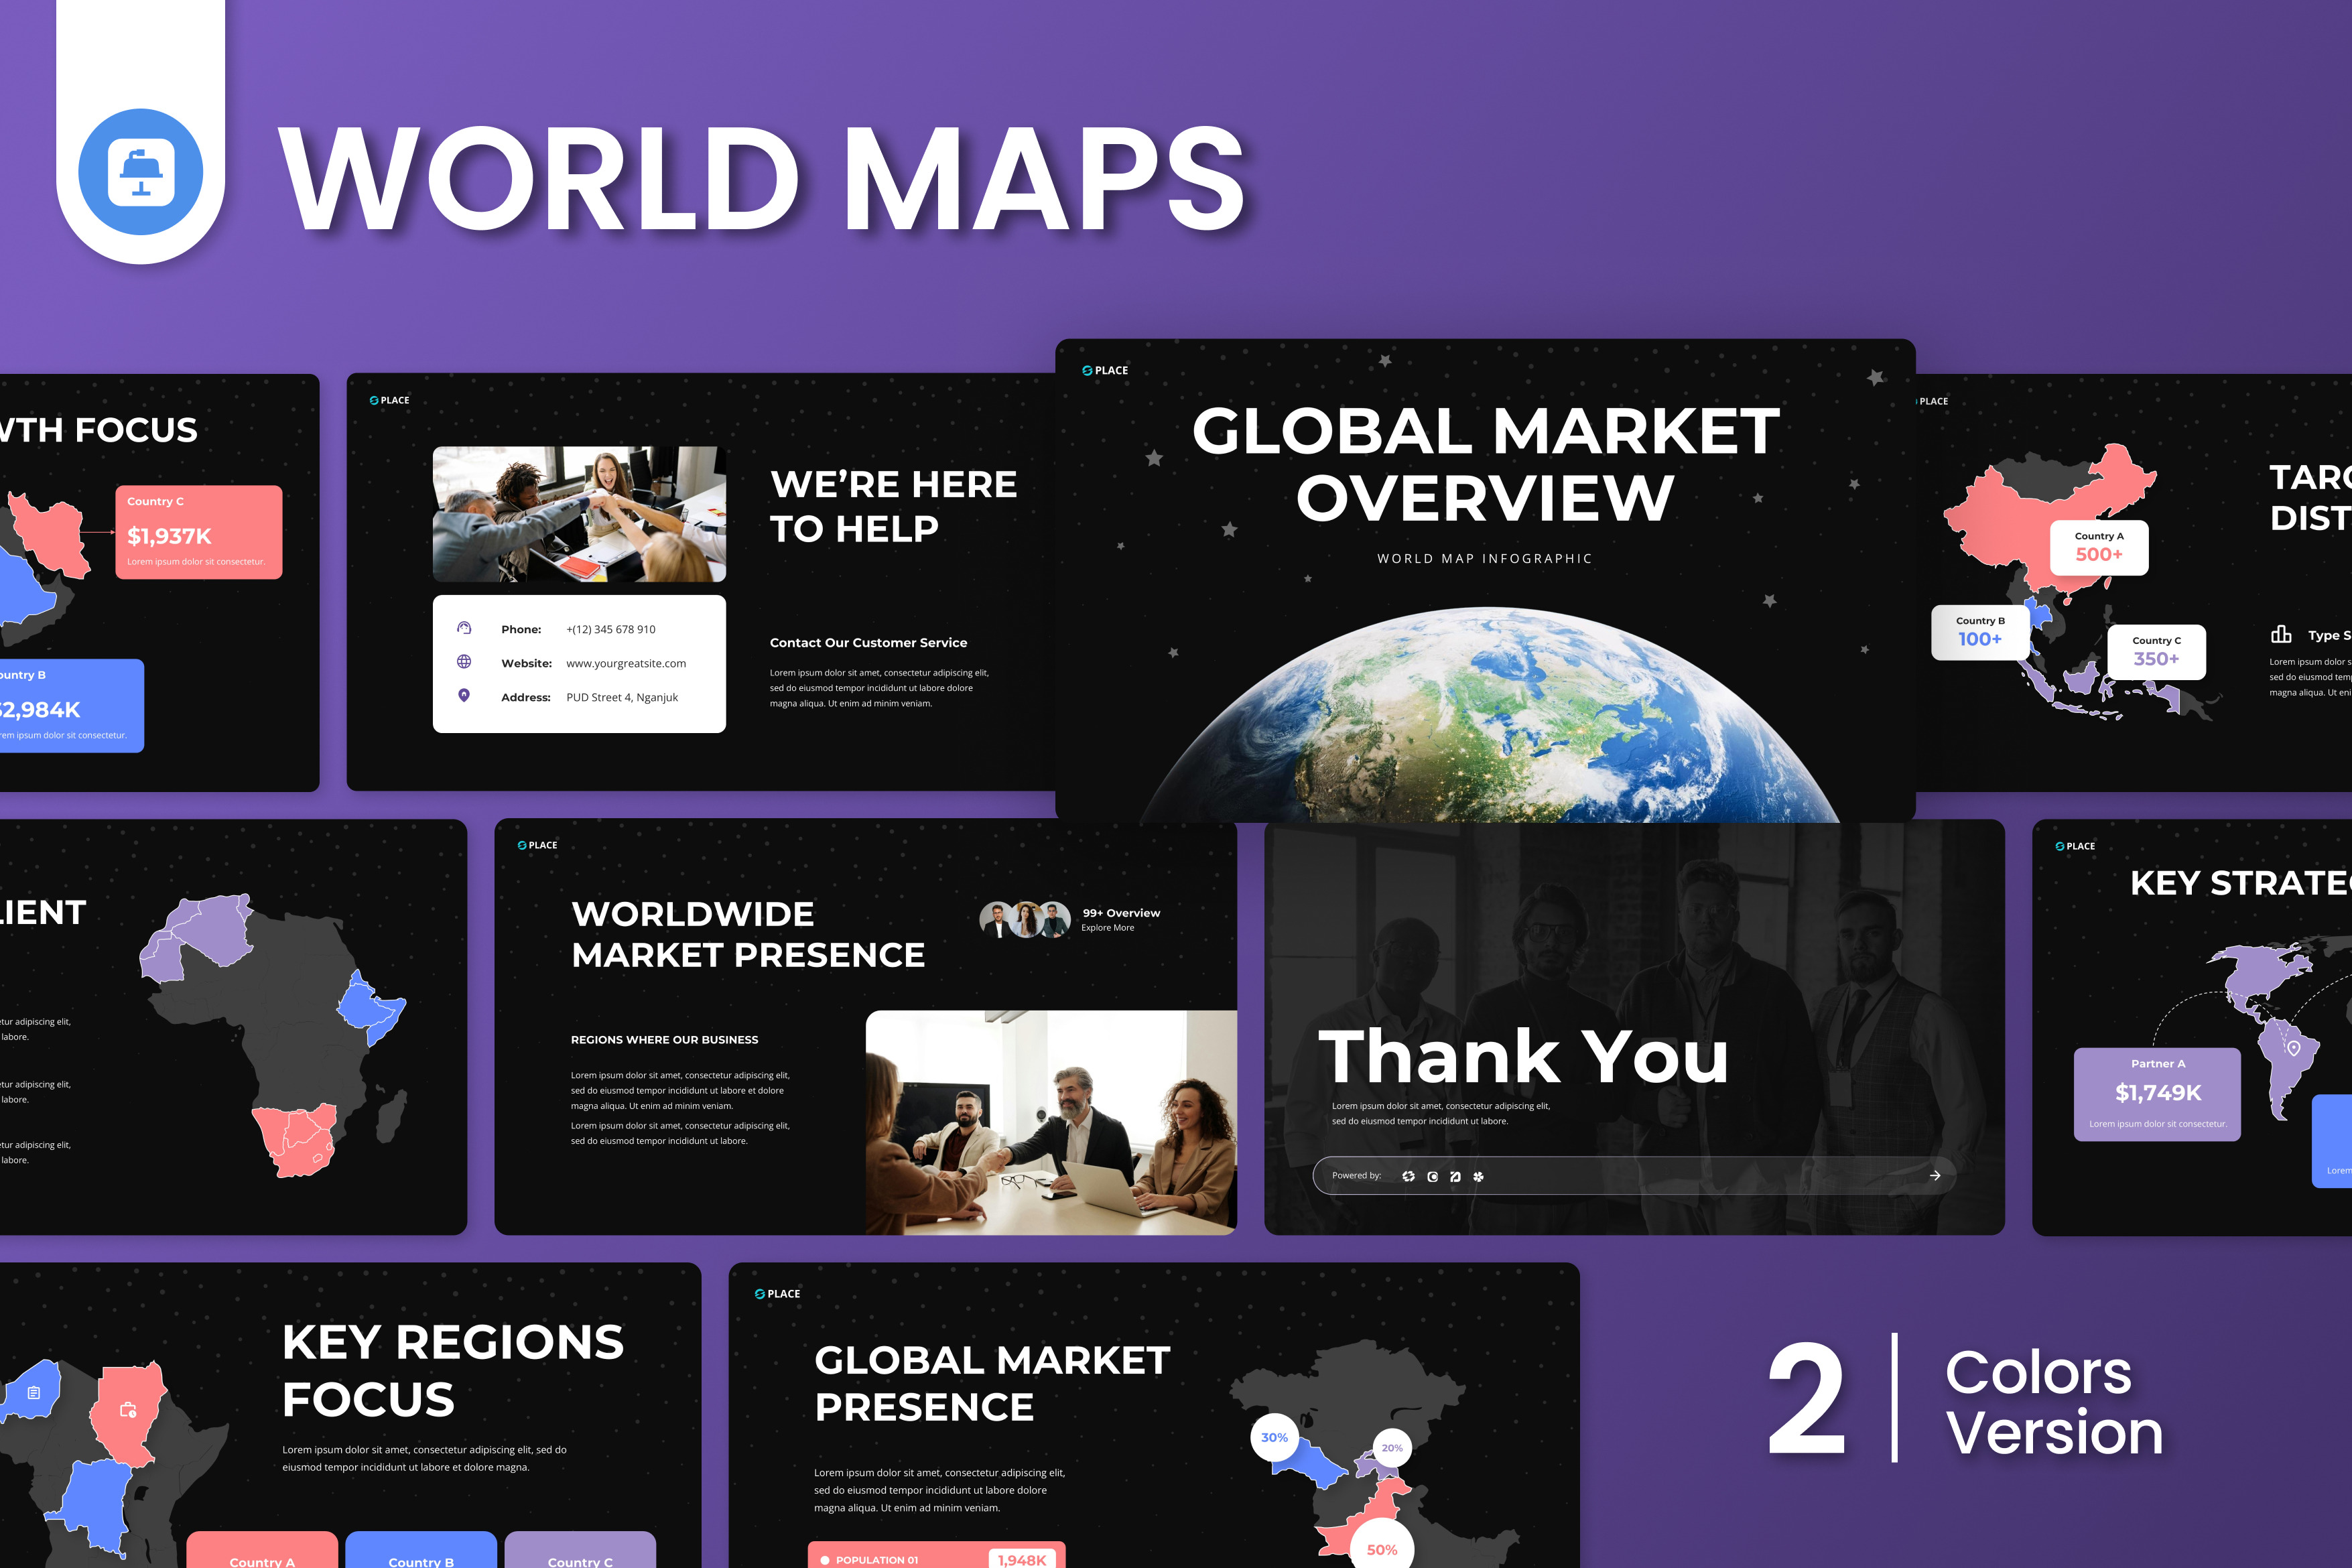Click the map pin on South America

click(x=2294, y=1047)
